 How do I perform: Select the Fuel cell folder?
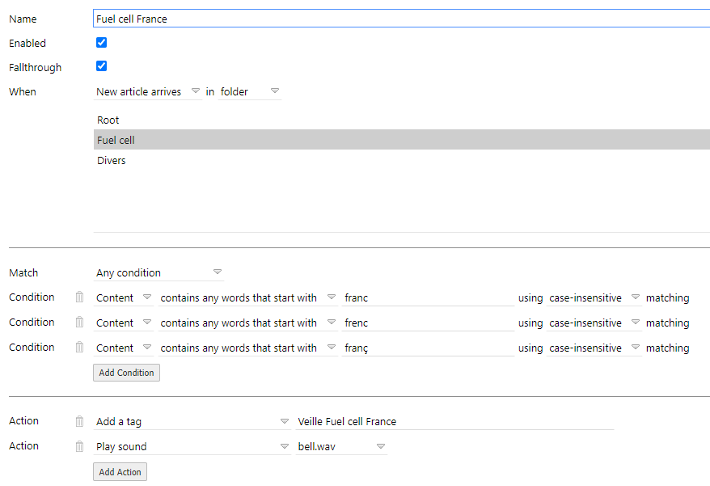402,140
